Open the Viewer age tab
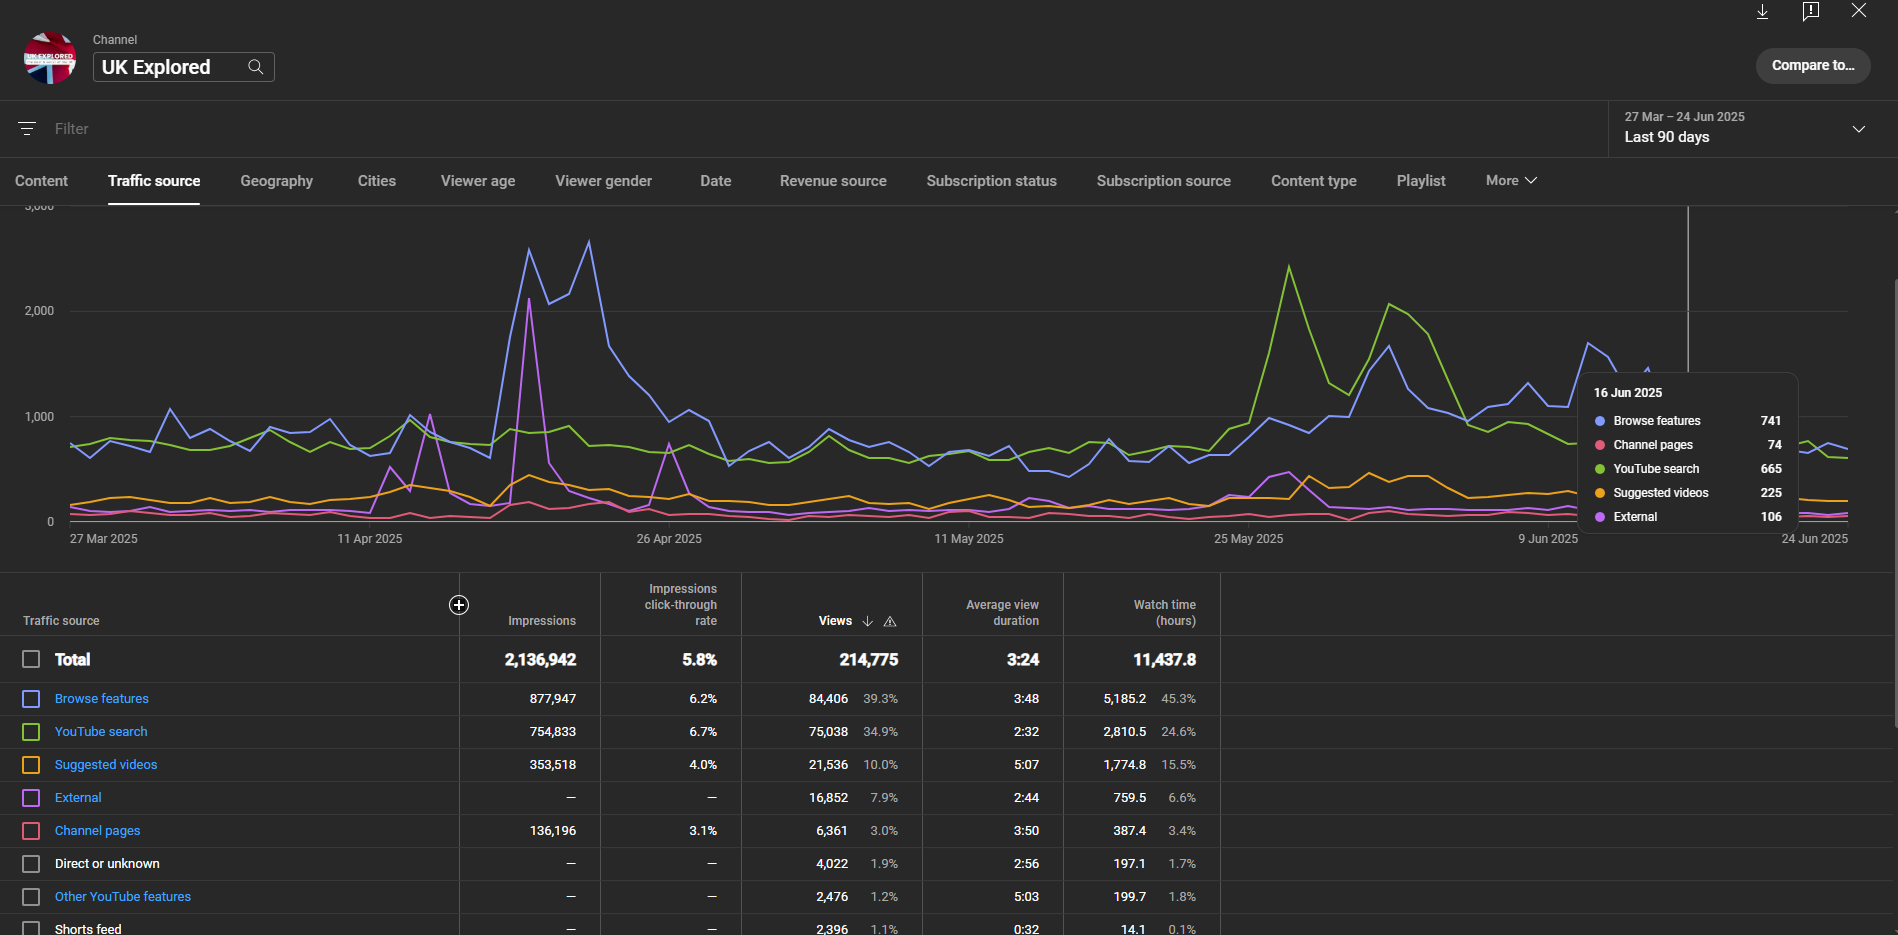This screenshot has height=935, width=1898. coord(478,181)
